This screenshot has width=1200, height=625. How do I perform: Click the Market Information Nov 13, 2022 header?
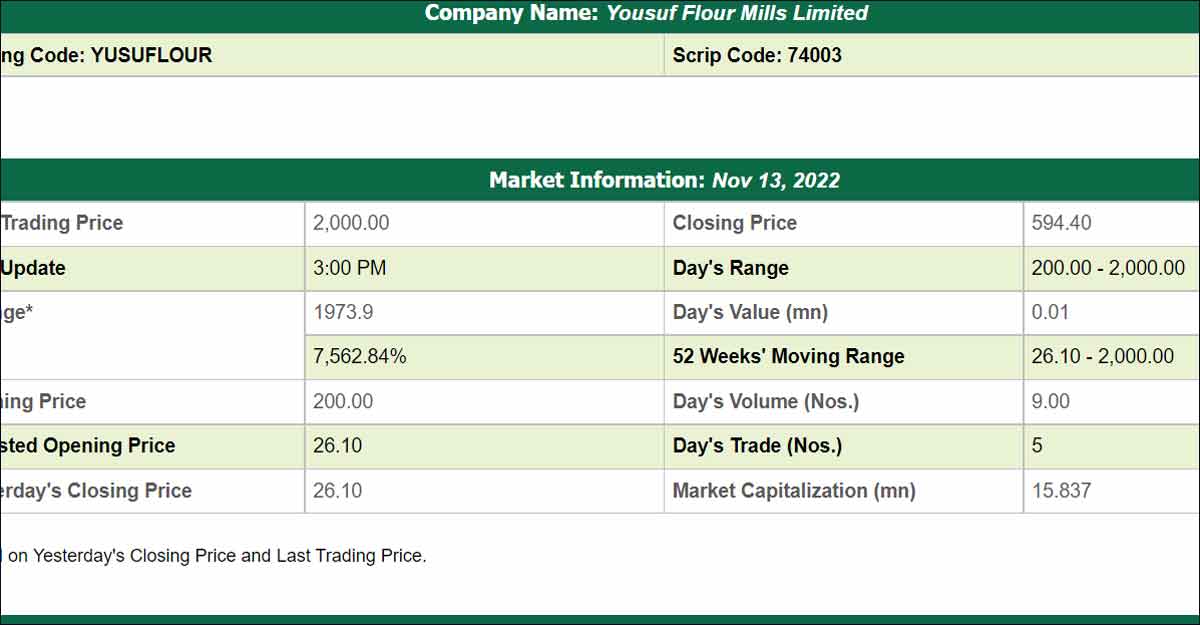click(664, 181)
